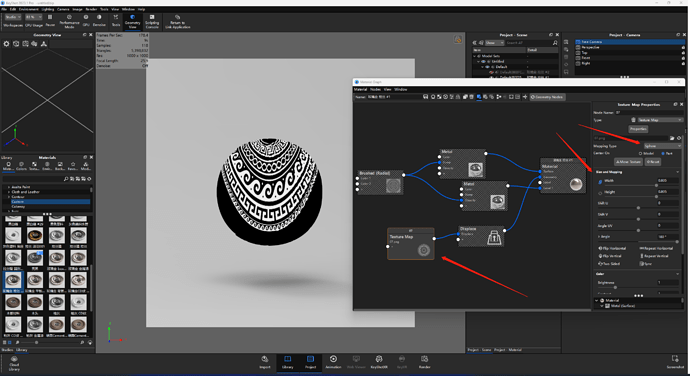Open the Camera menu

coord(63,9)
